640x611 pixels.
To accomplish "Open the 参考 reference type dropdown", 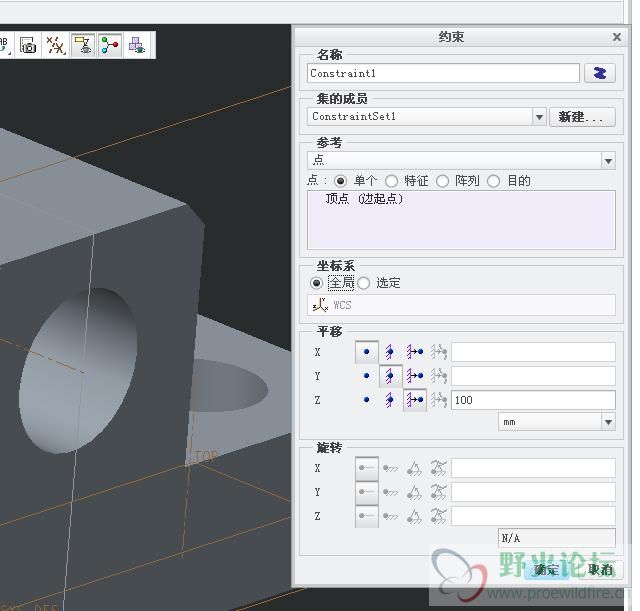I will (608, 161).
